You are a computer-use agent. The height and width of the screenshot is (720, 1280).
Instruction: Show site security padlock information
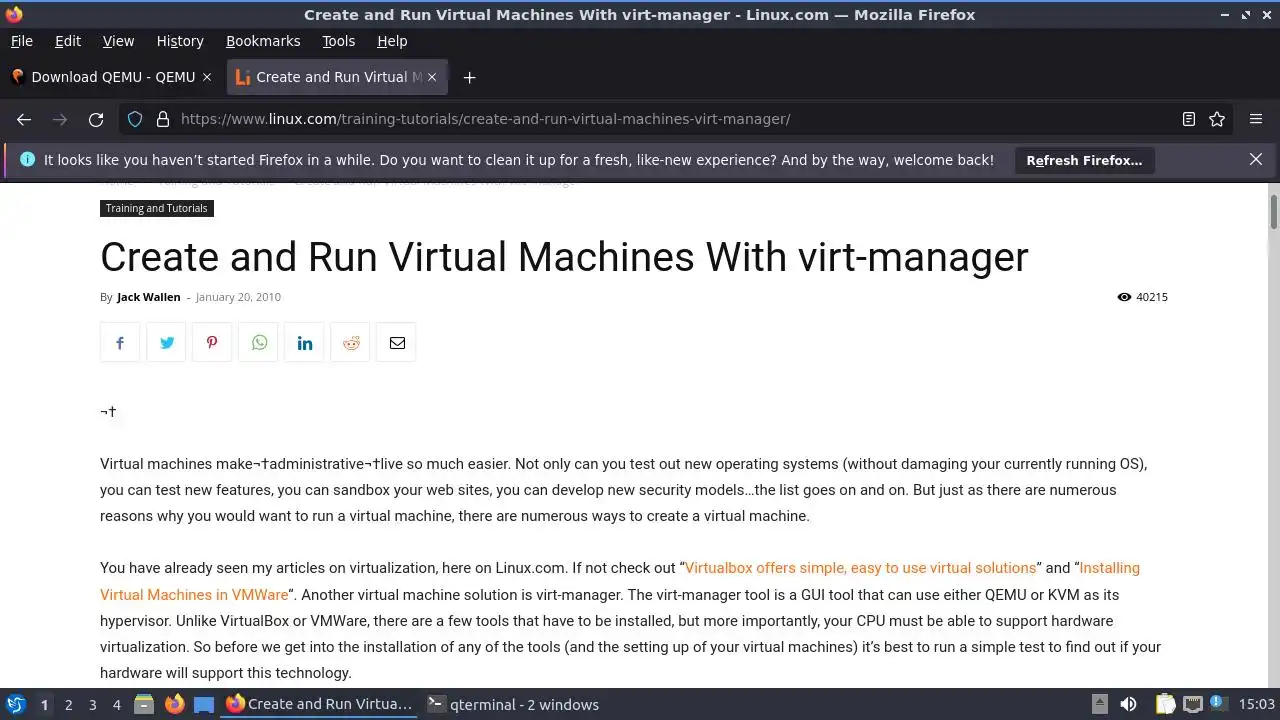[163, 119]
